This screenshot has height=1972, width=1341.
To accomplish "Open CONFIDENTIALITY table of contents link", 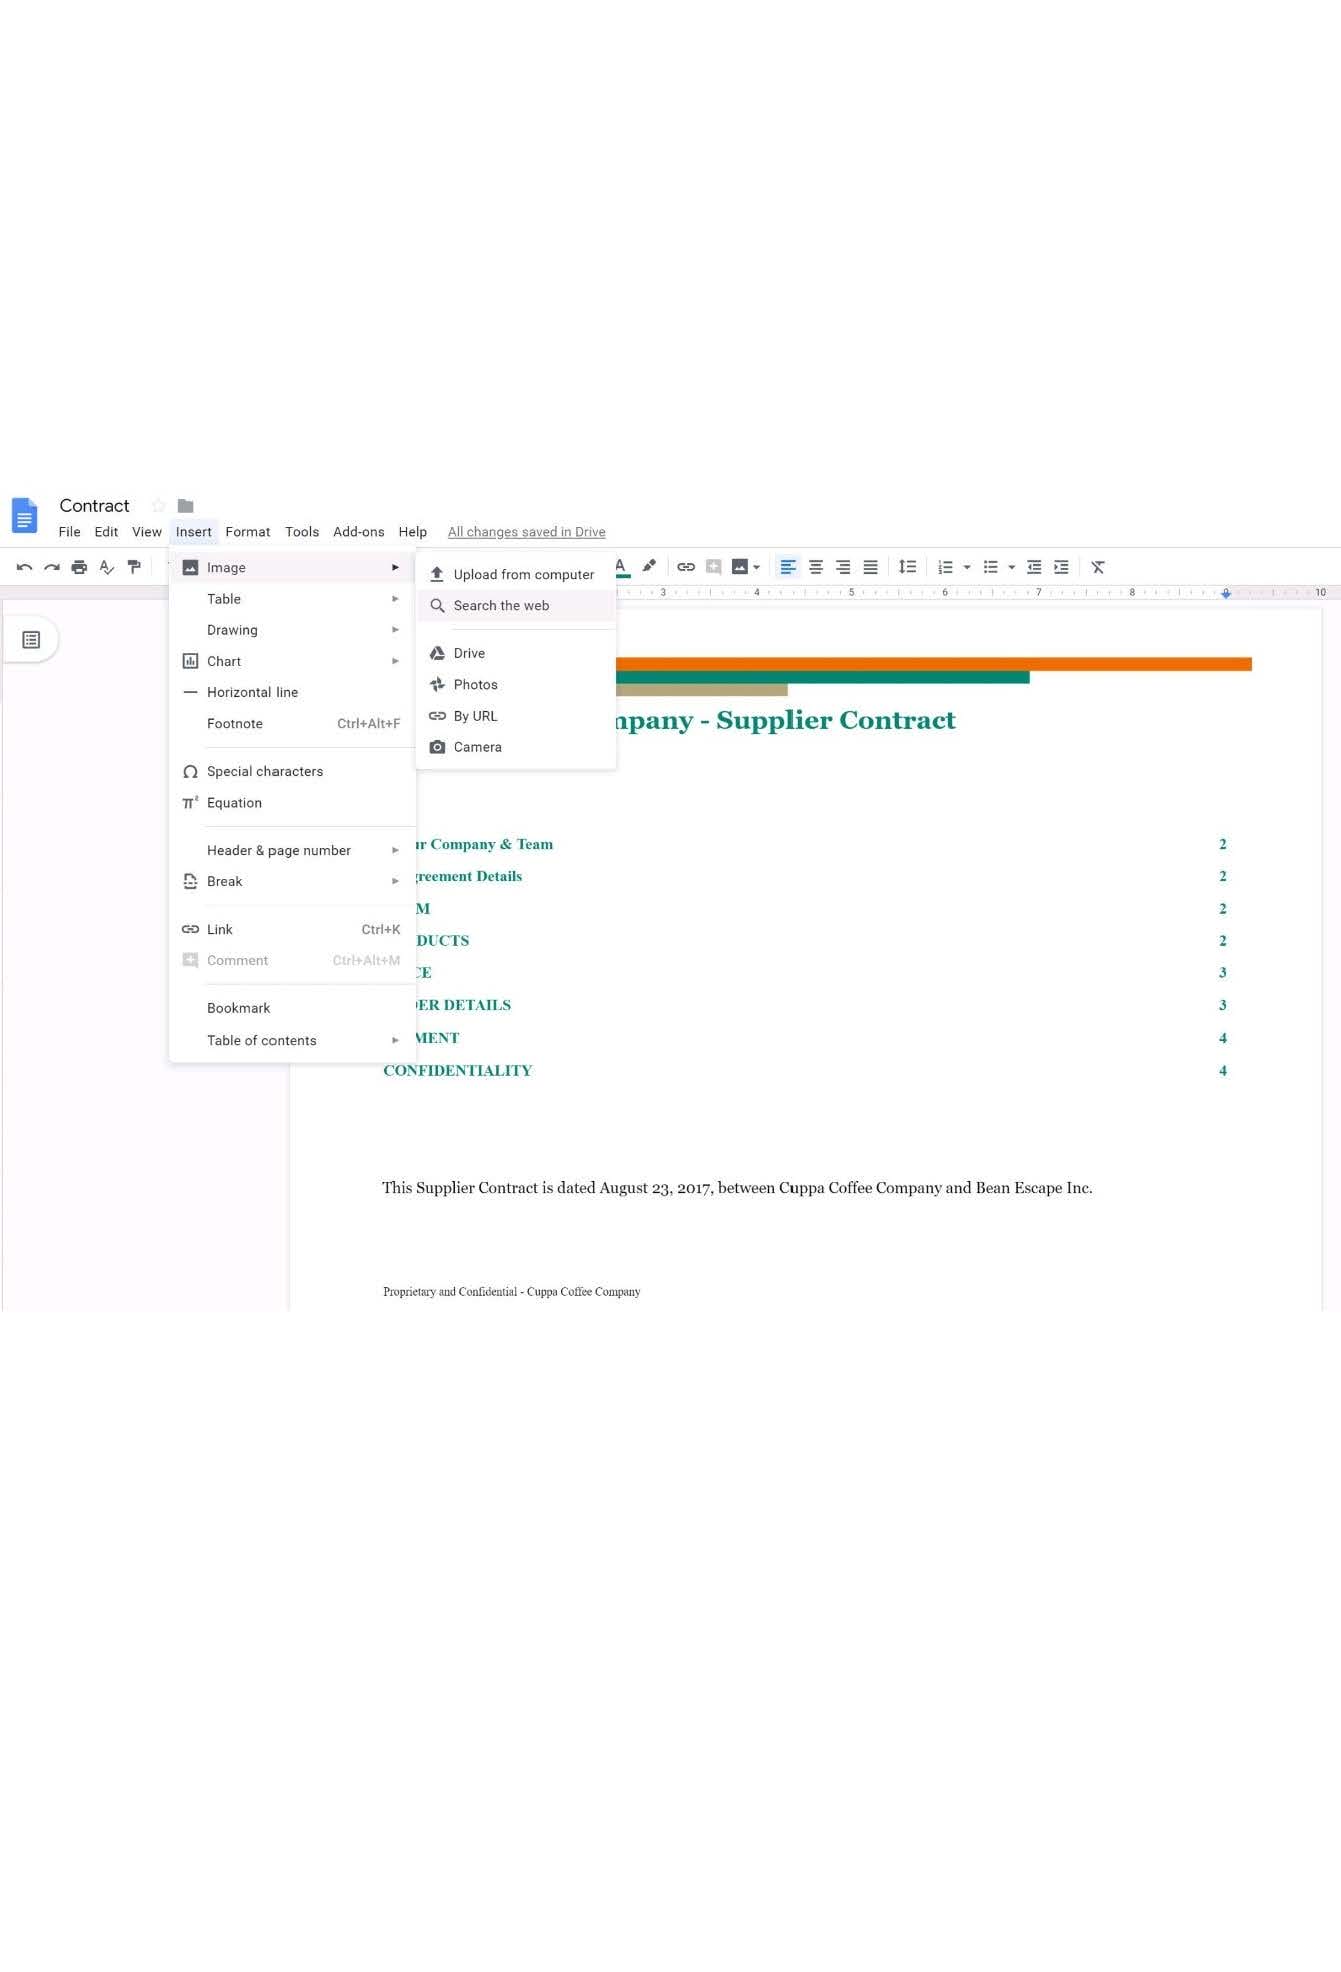I will click(x=458, y=1071).
